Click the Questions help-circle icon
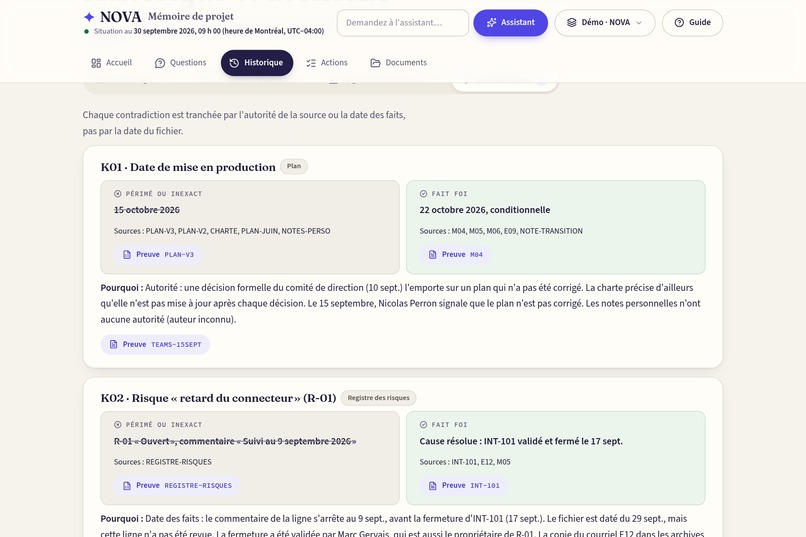Image resolution: width=806 pixels, height=537 pixels. 160,63
